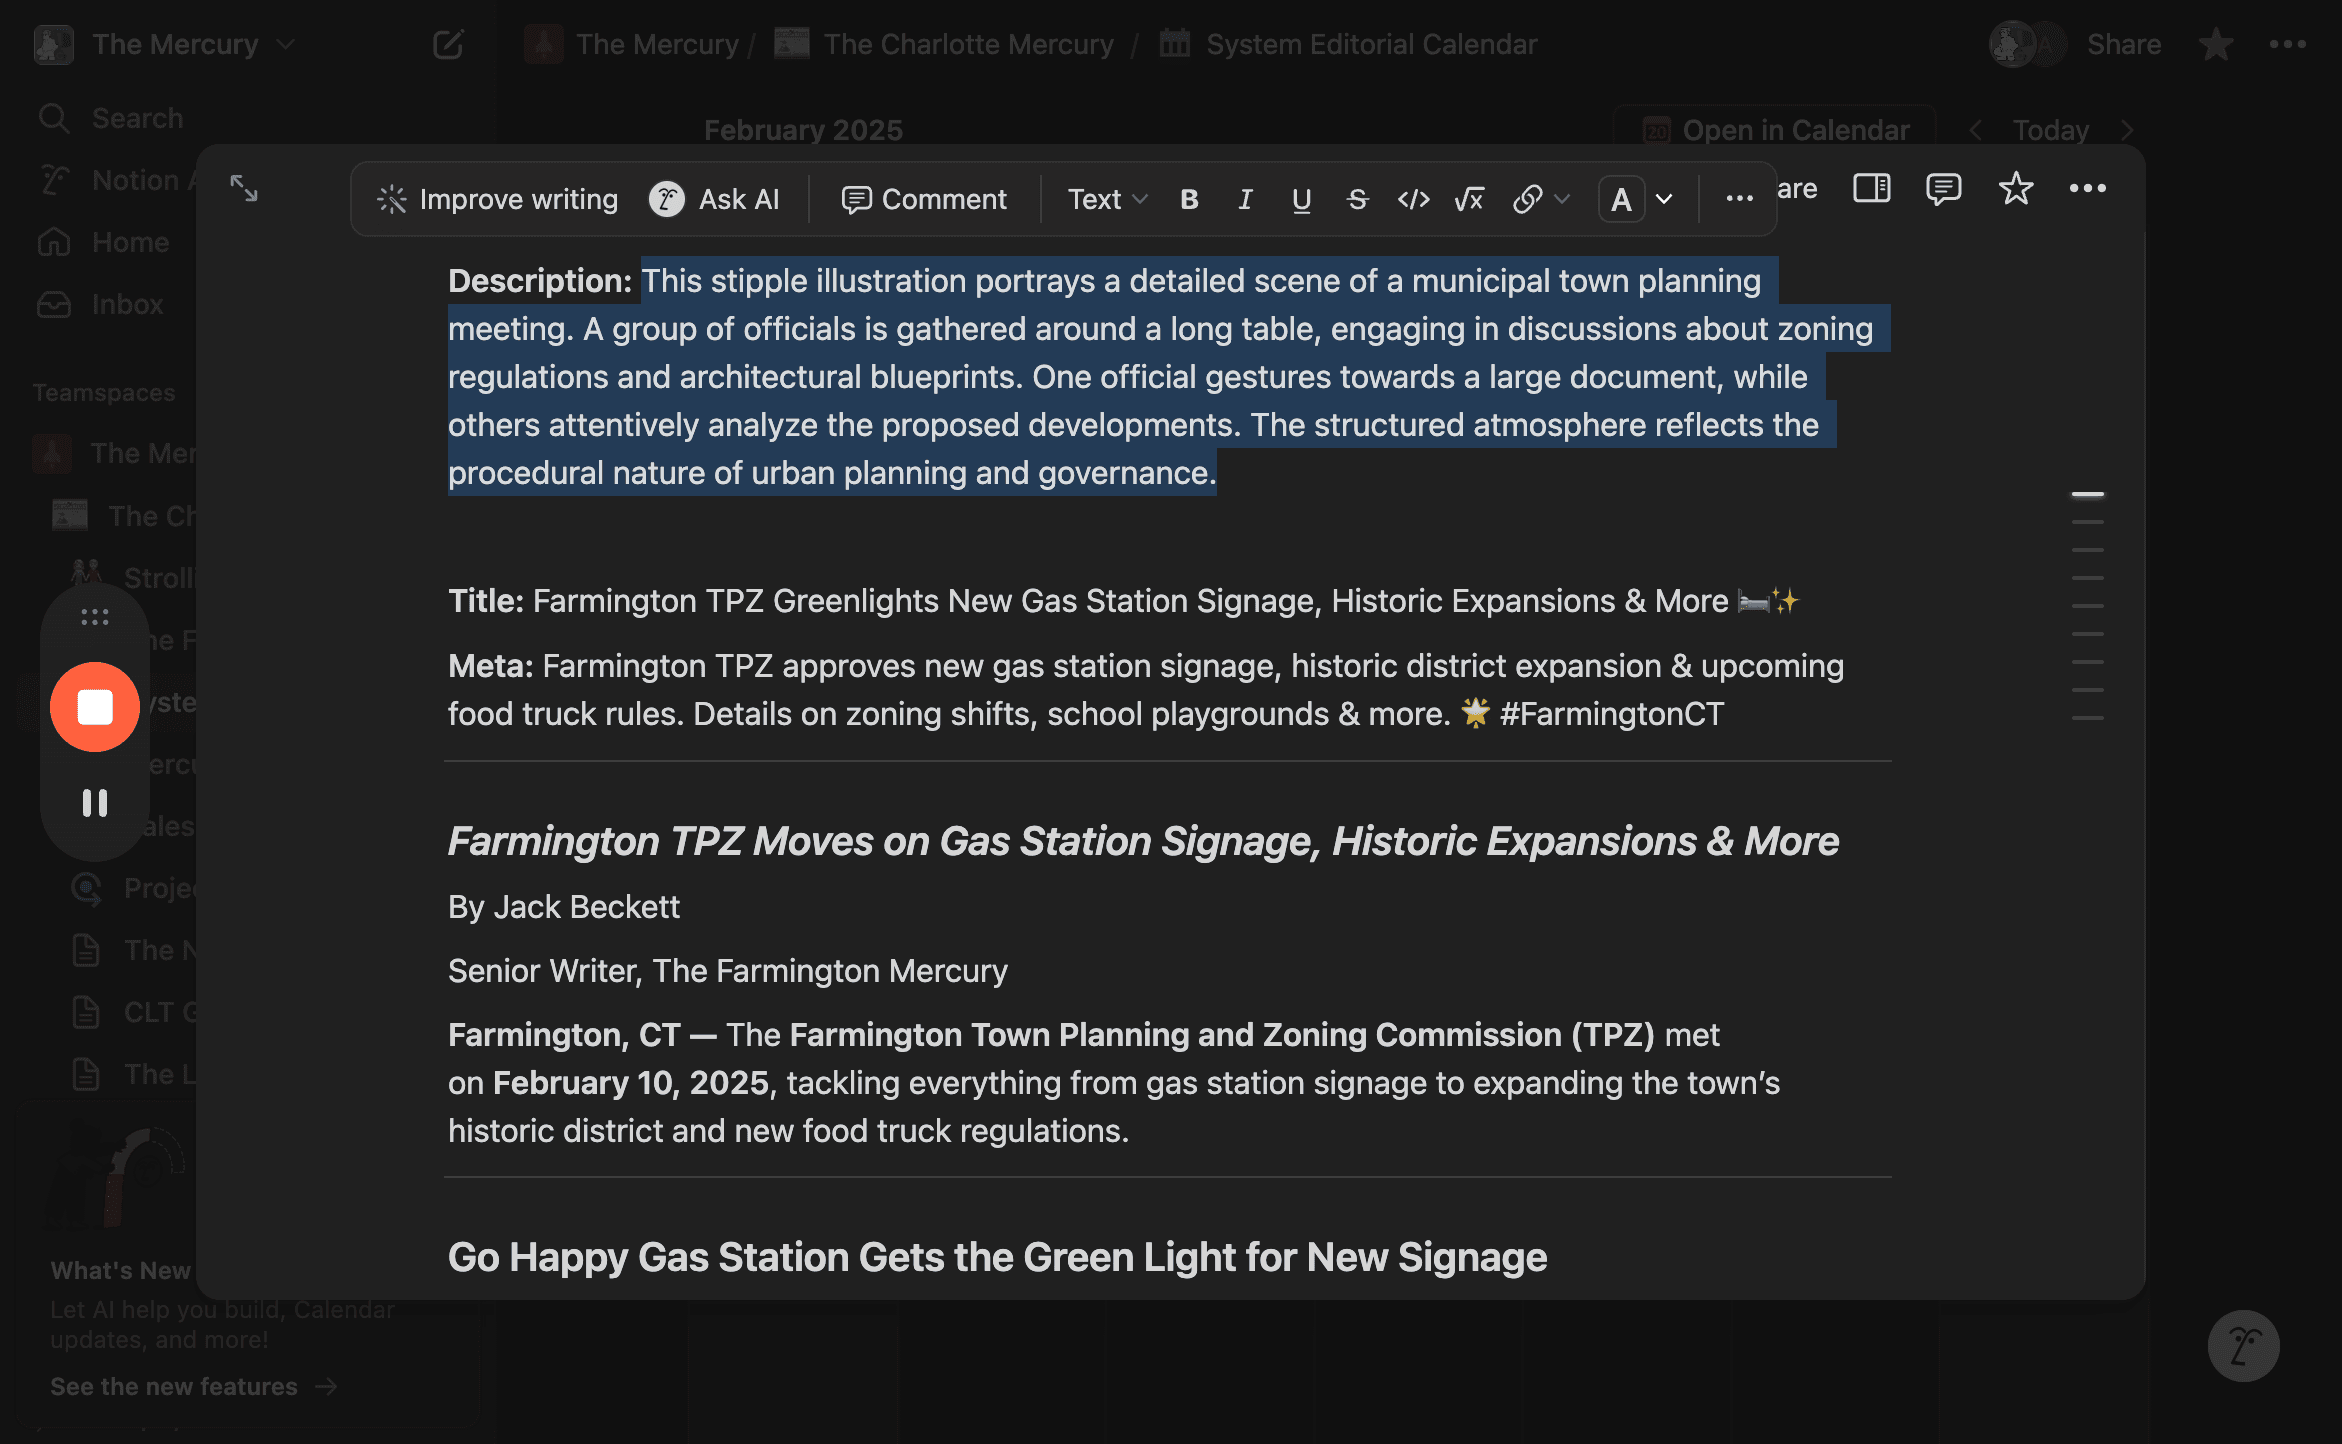The width and height of the screenshot is (2342, 1444).
Task: Stop the screen recording
Action: click(x=95, y=707)
